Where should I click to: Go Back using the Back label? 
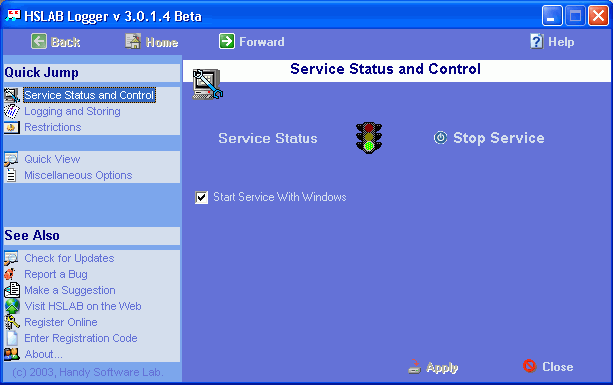click(66, 42)
